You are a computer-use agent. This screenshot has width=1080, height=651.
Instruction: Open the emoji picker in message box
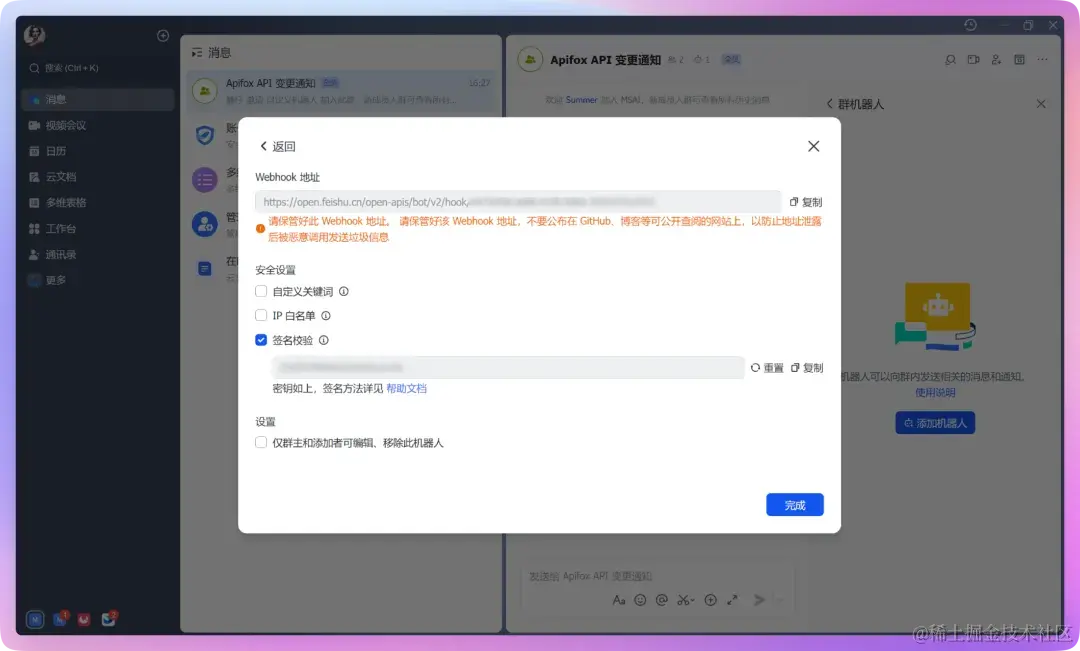(640, 600)
